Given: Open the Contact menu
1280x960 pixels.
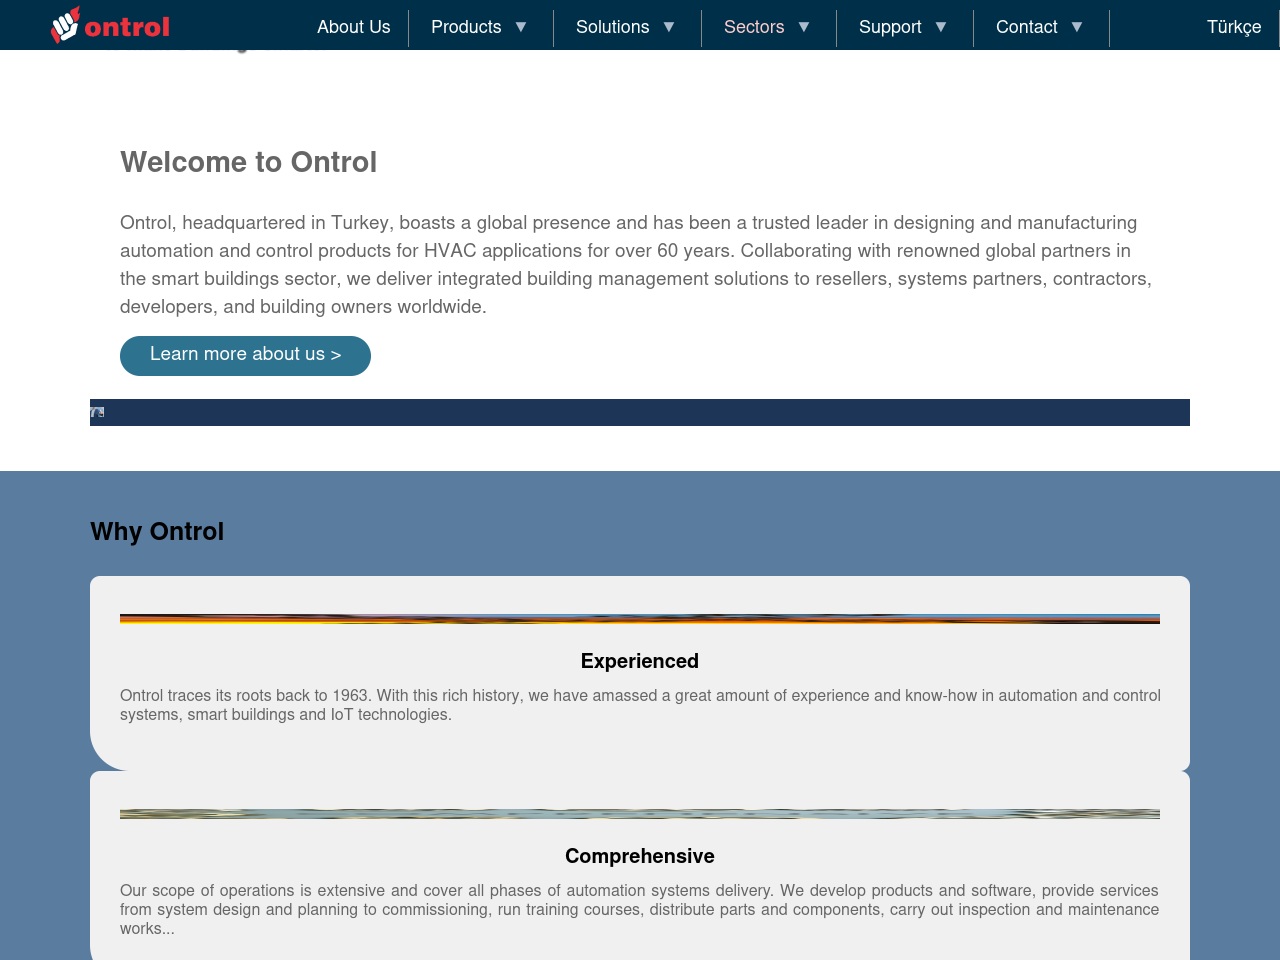Looking at the screenshot, I should pyautogui.click(x=1027, y=27).
